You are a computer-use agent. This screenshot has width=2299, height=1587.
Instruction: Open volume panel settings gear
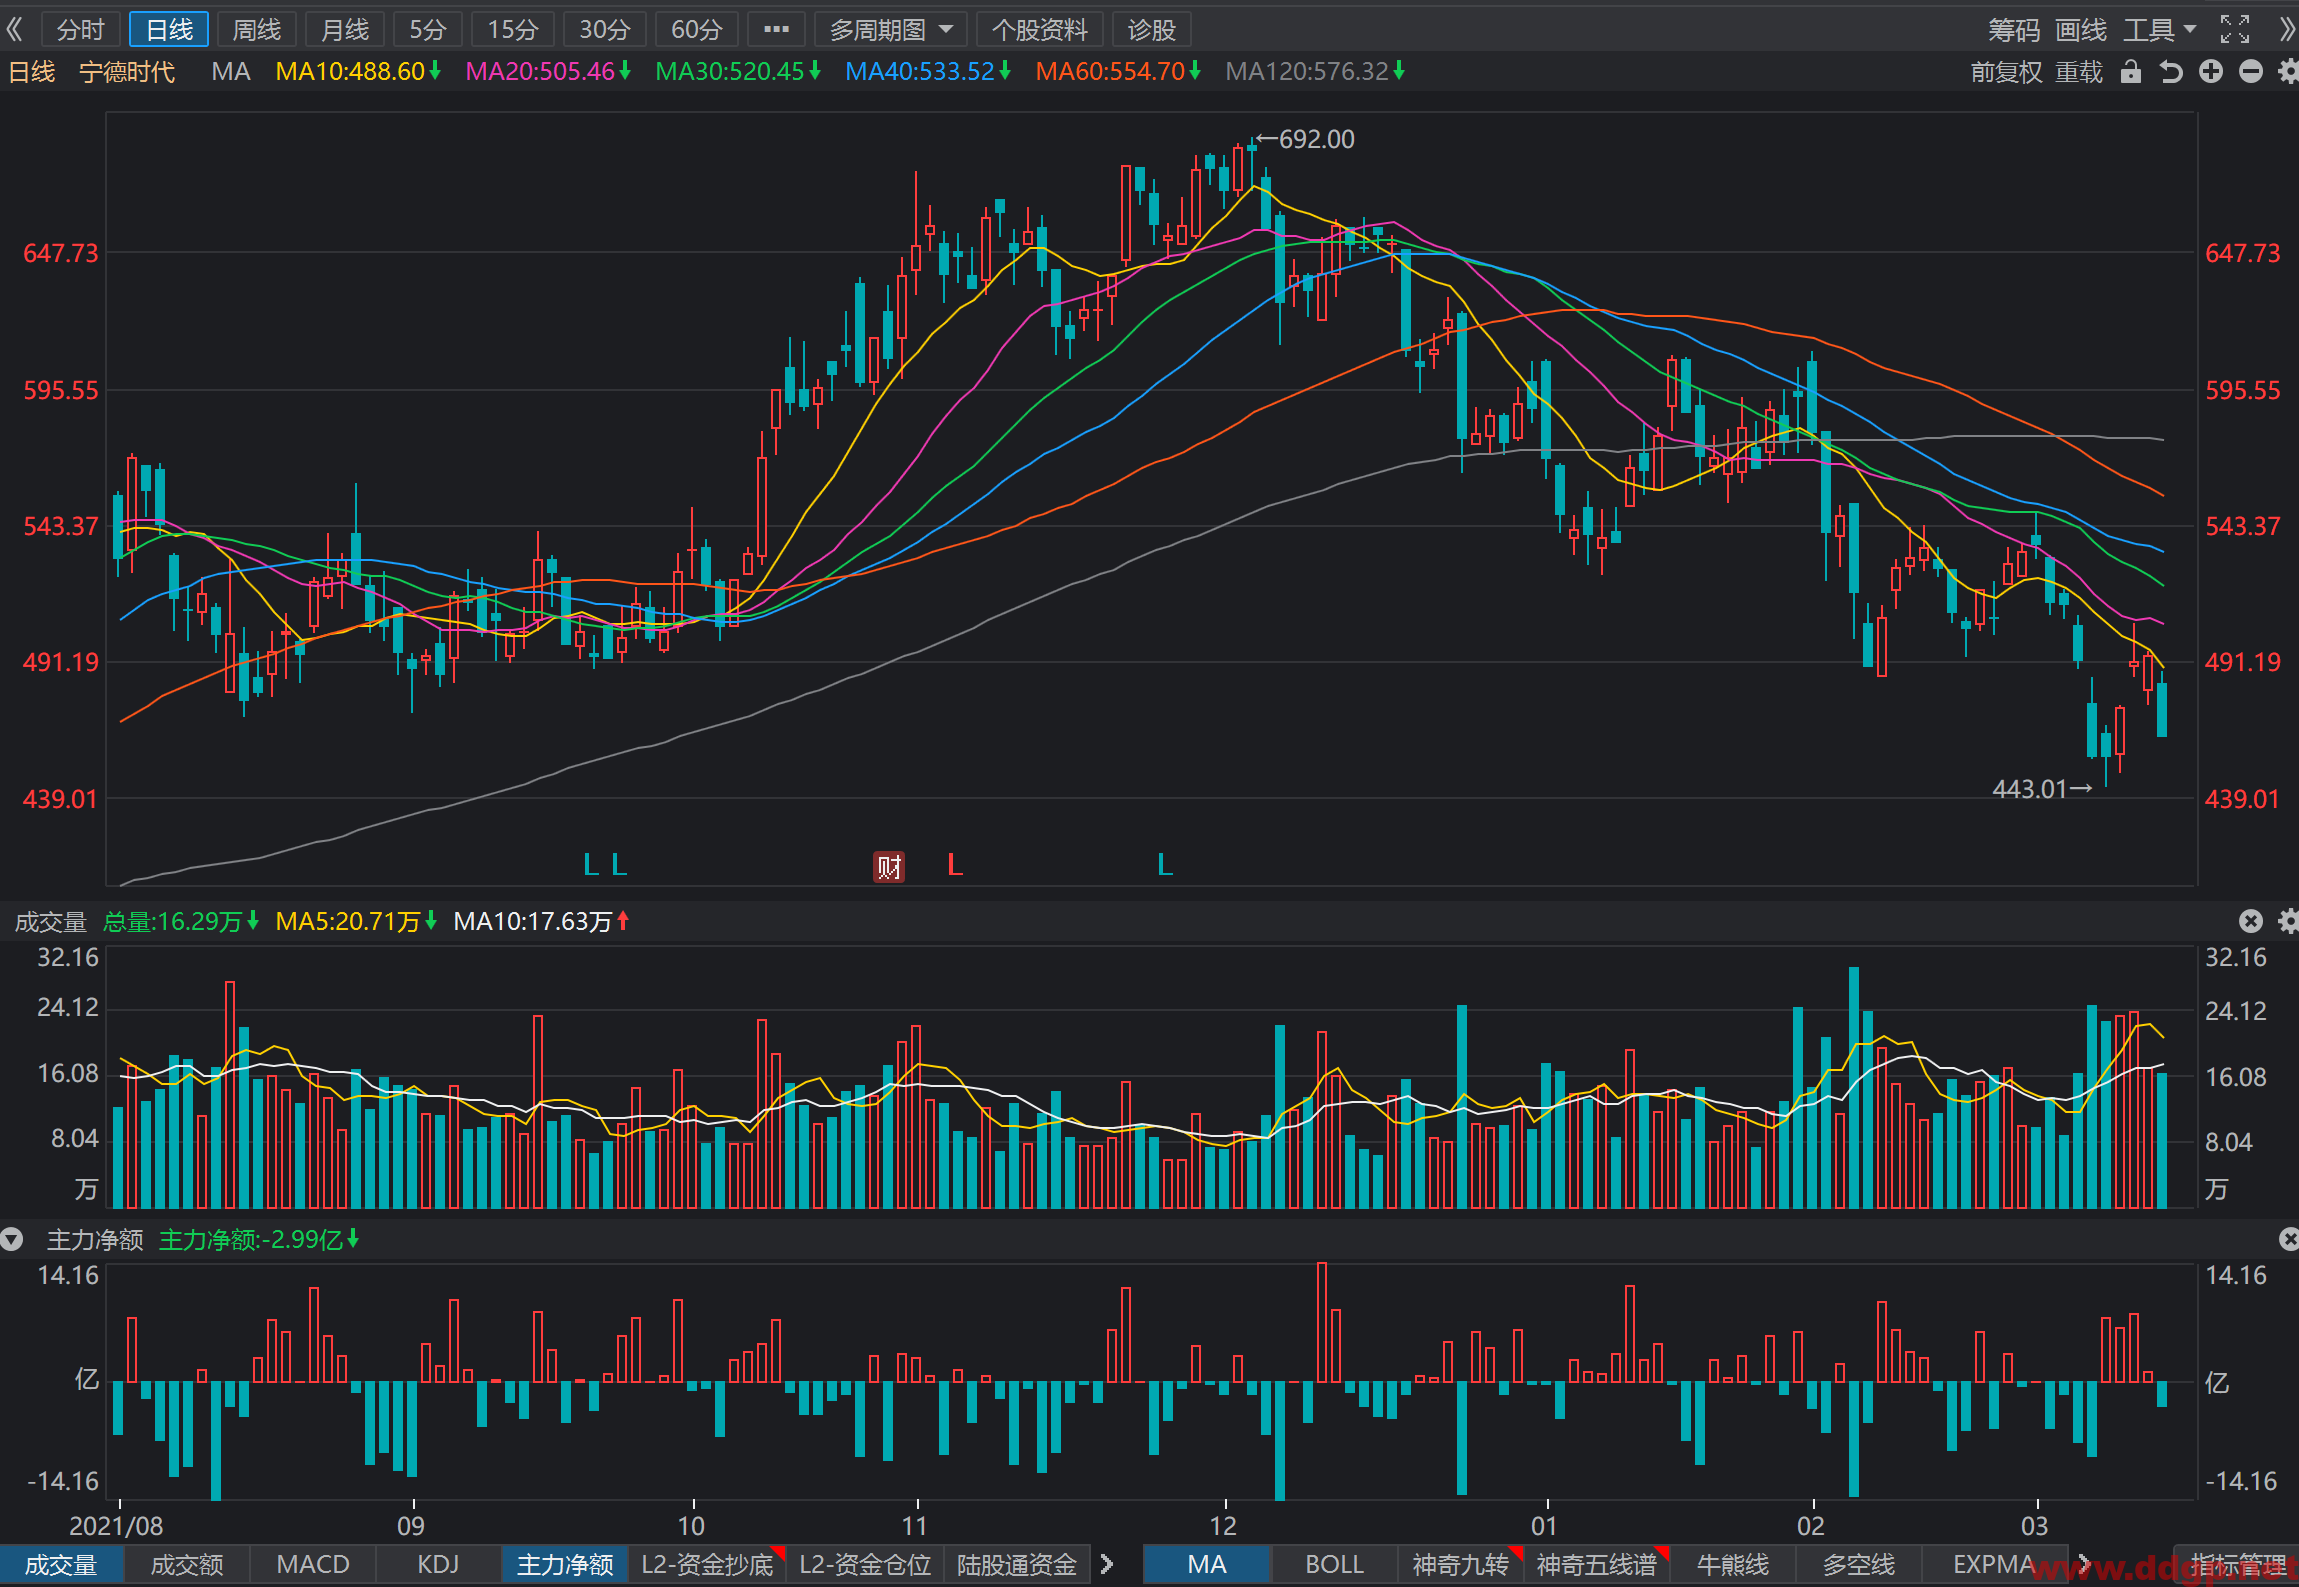tap(2288, 921)
